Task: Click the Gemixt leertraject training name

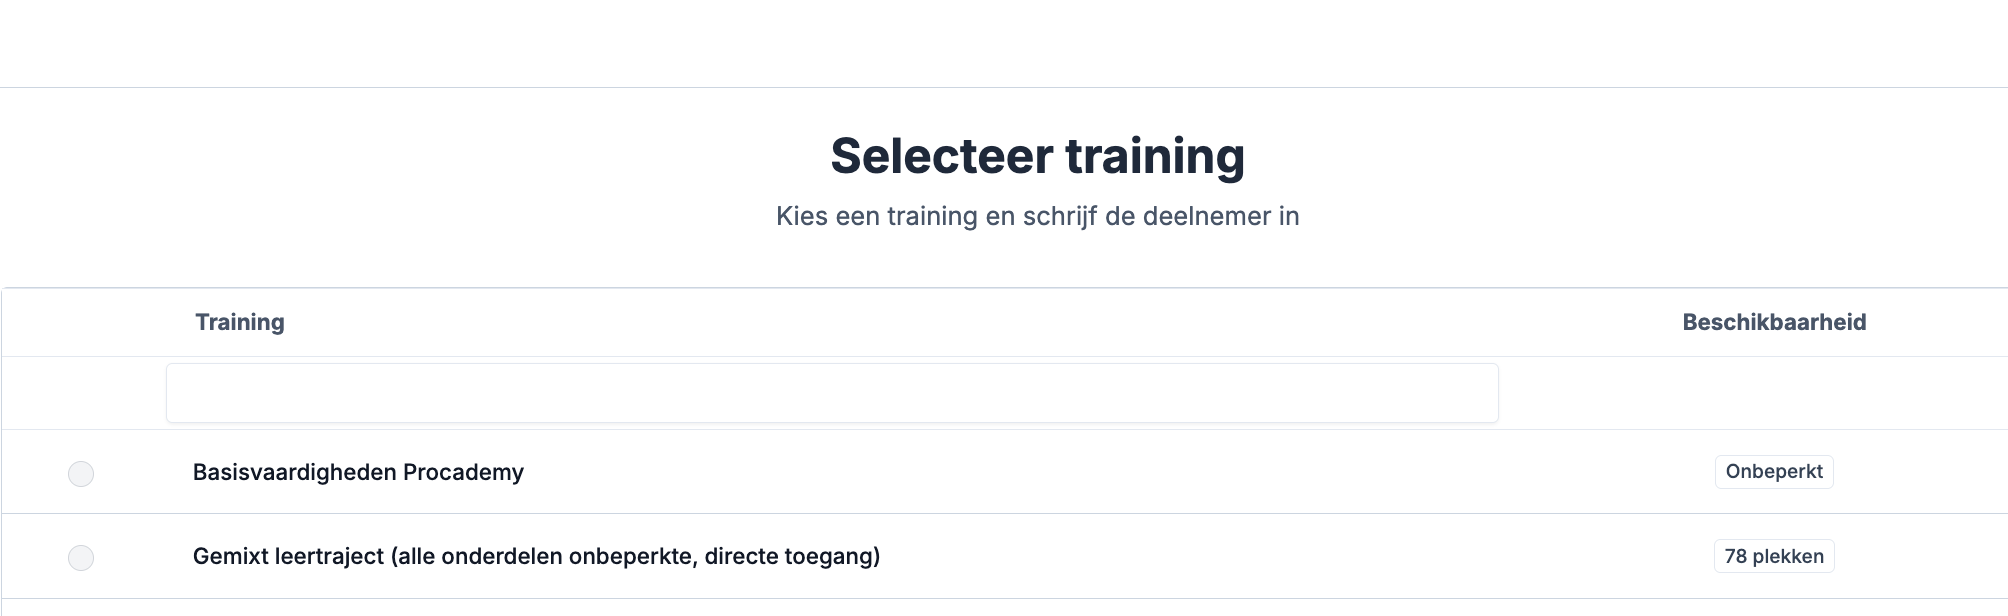Action: pyautogui.click(x=536, y=556)
